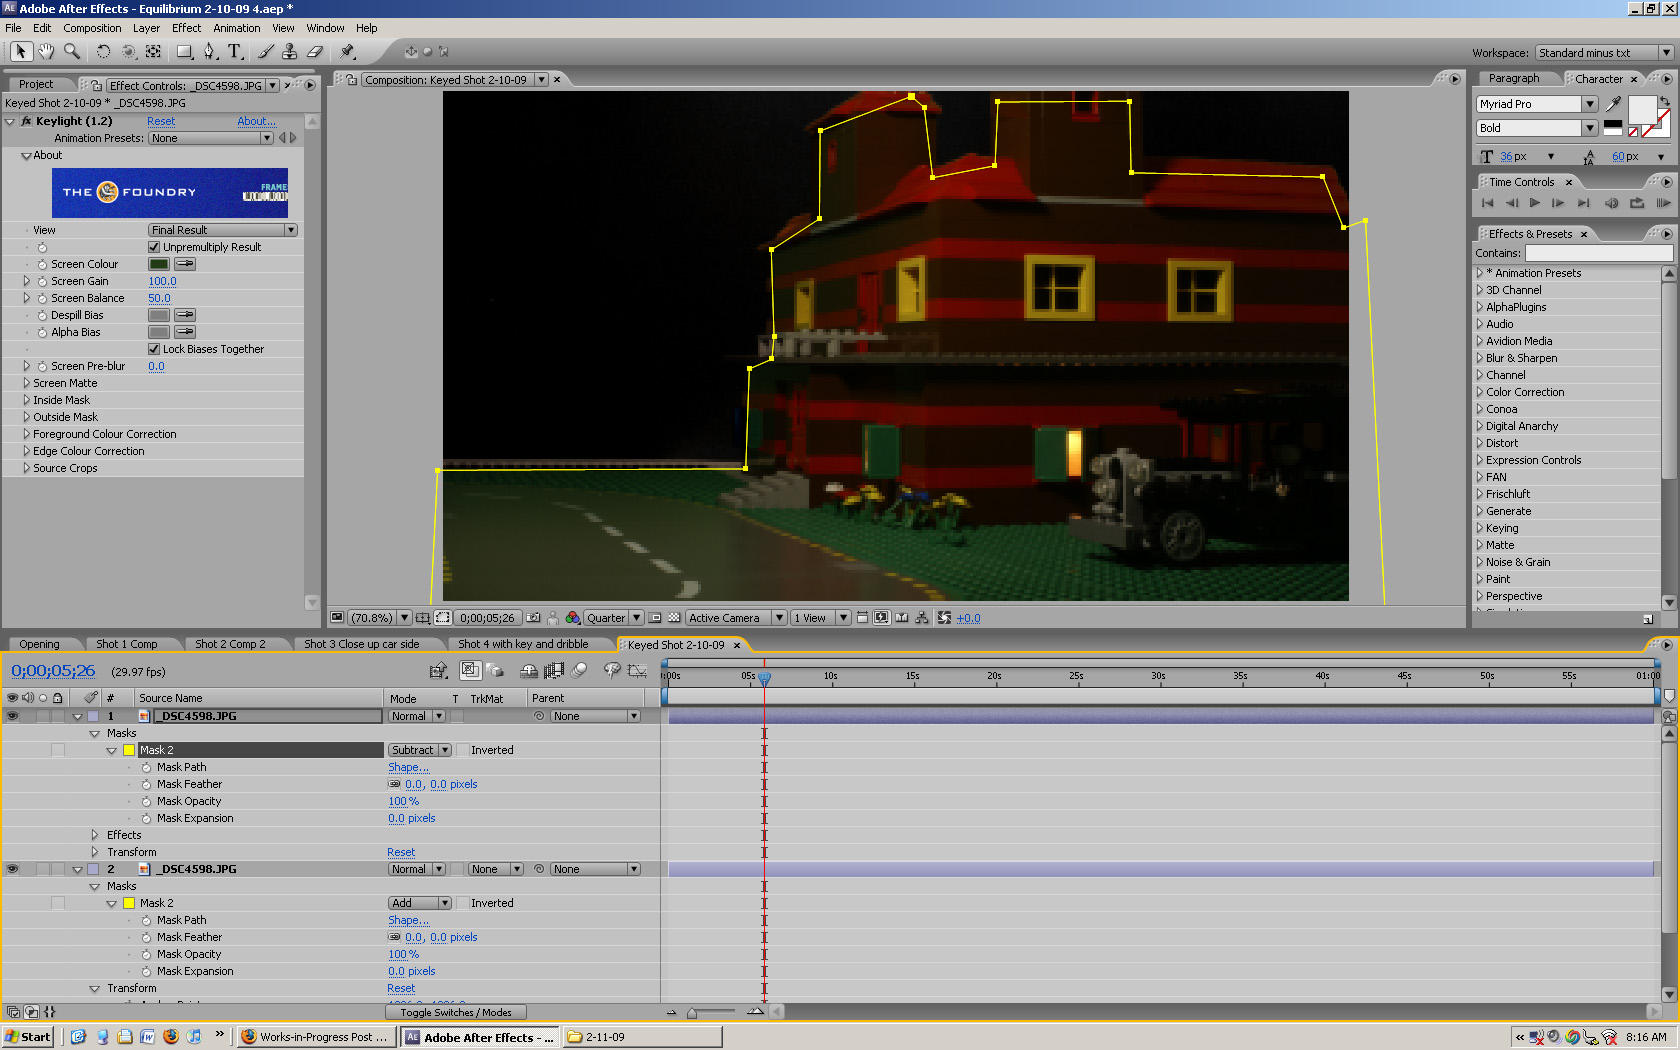Click the Take Snapshot camera icon
The image size is (1680, 1050).
click(x=533, y=618)
